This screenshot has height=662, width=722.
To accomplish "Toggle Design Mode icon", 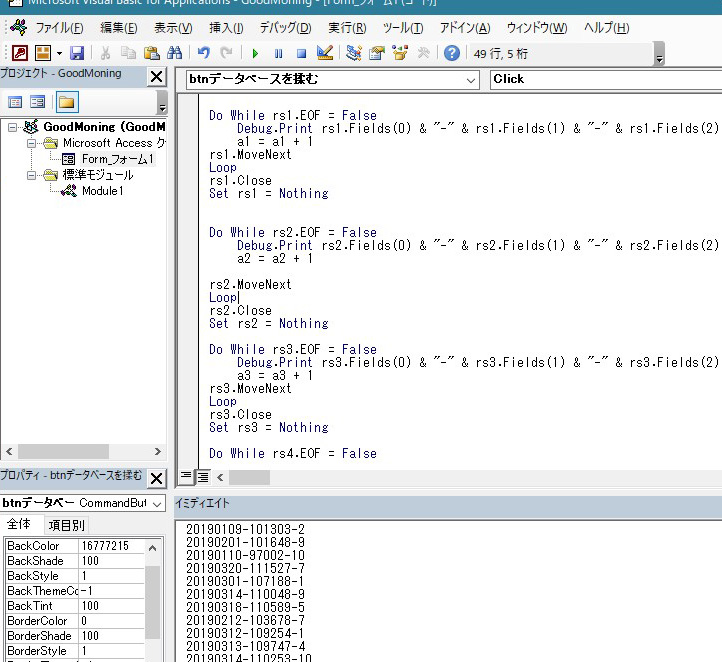I will coord(325,53).
